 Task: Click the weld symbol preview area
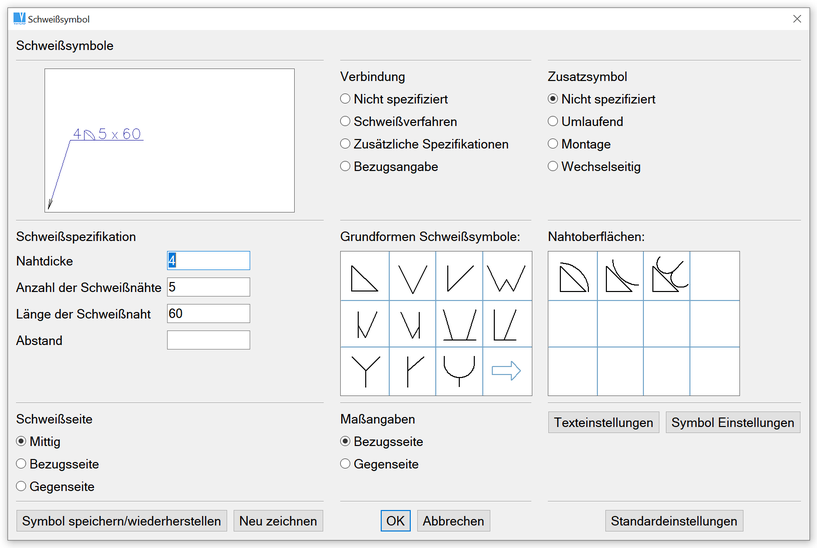169,140
